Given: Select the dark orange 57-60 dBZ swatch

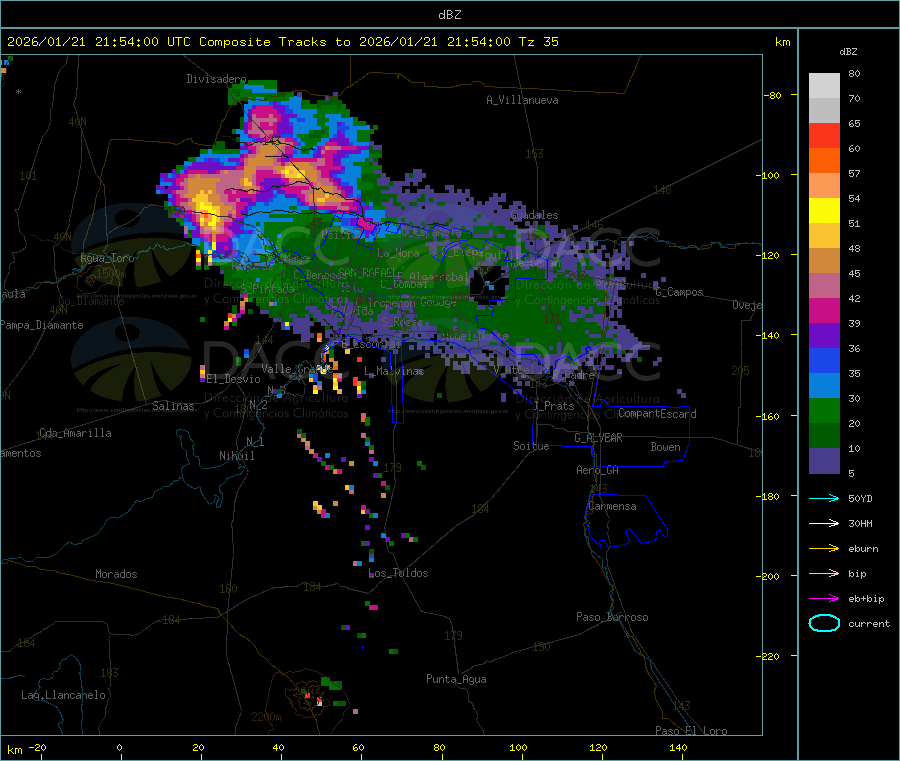Looking at the screenshot, I should [824, 161].
